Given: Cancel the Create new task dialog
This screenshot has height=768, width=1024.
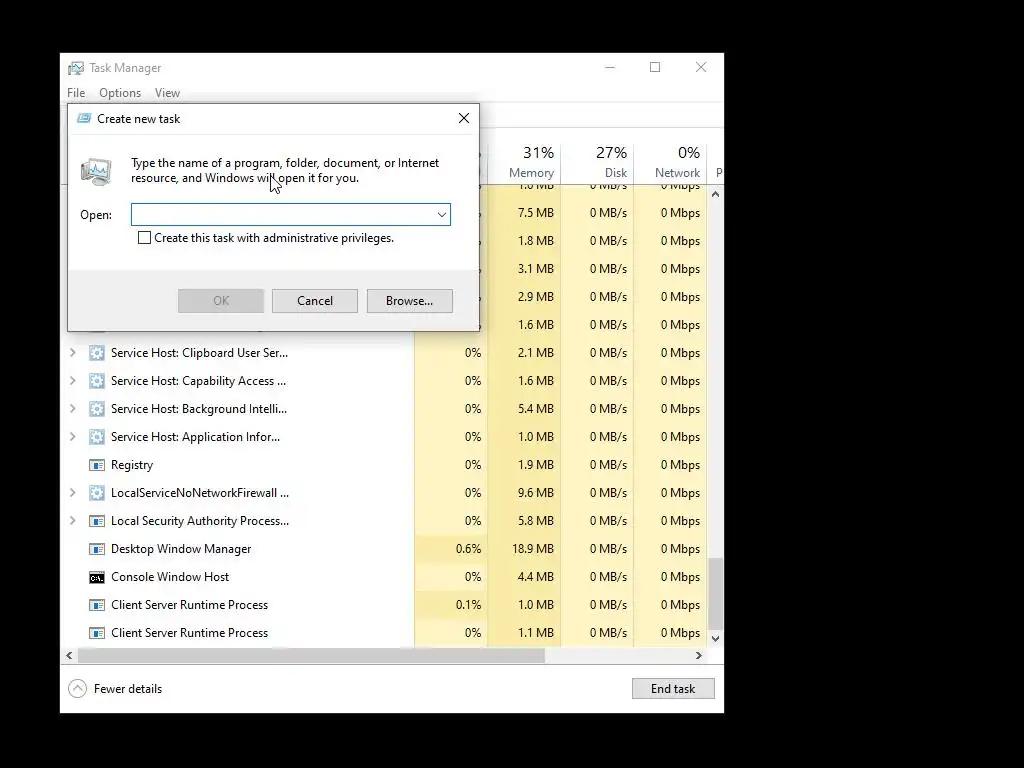Looking at the screenshot, I should [315, 301].
